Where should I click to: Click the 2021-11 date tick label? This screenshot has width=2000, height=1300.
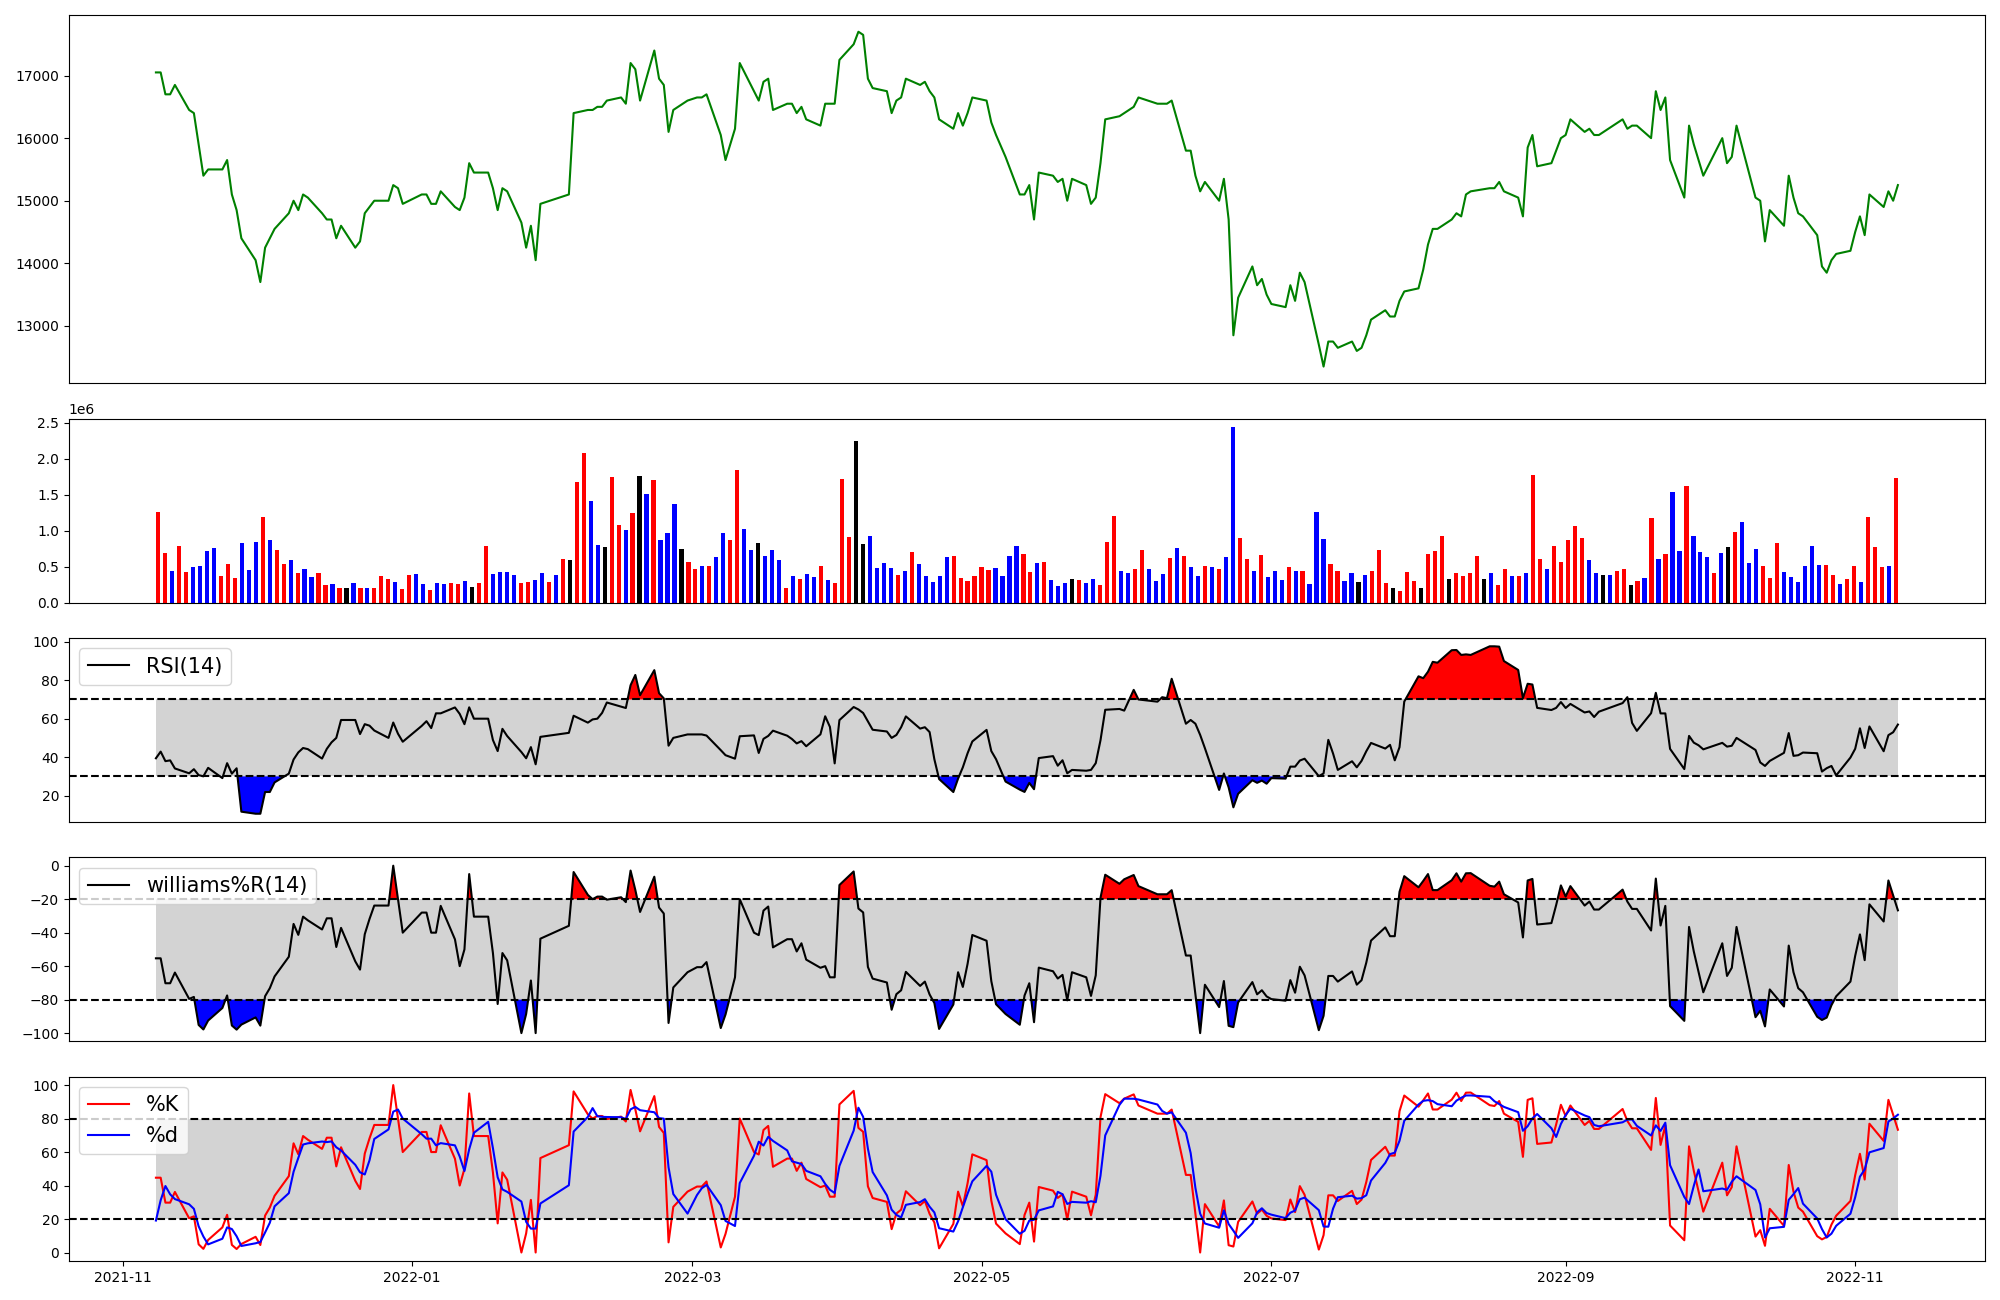click(x=122, y=1277)
